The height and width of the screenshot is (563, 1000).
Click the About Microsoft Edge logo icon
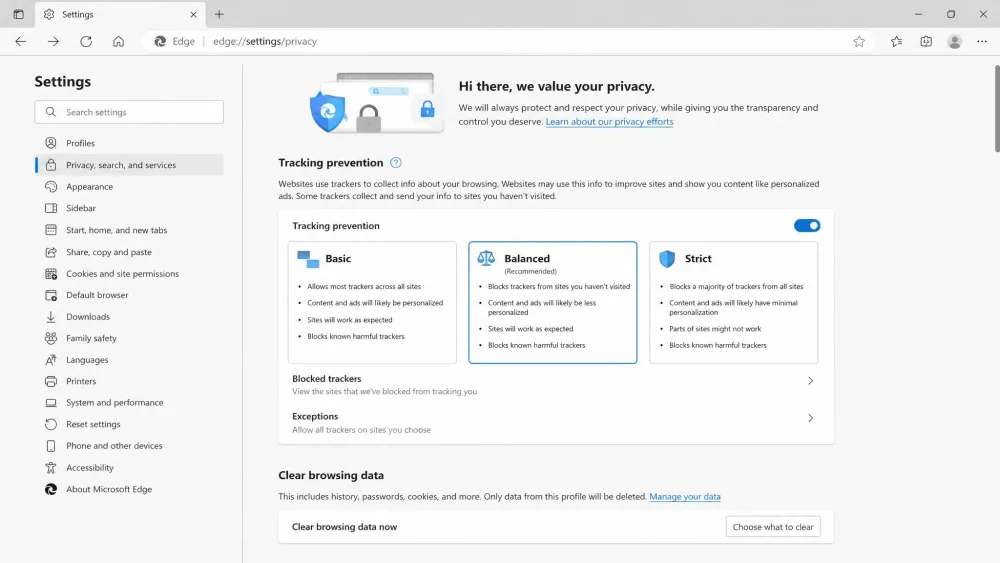51,489
